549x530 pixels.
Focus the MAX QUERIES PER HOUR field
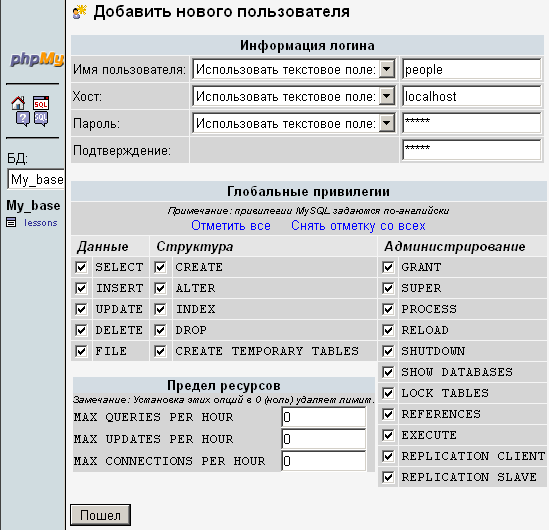click(x=324, y=417)
